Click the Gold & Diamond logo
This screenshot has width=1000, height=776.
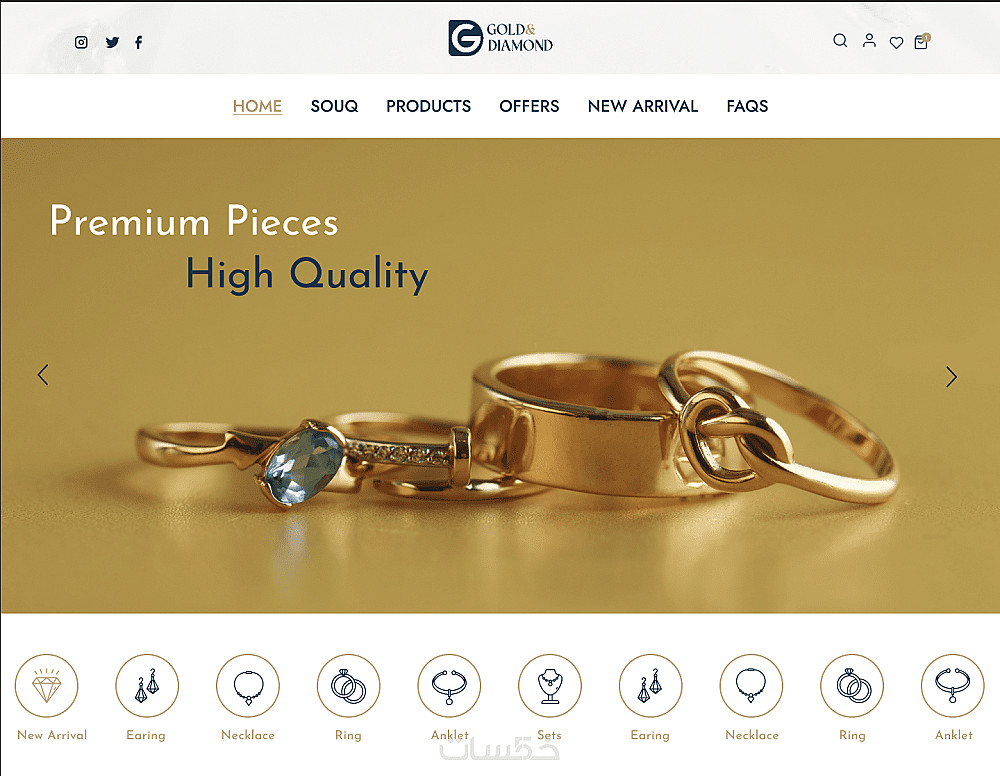tap(501, 38)
